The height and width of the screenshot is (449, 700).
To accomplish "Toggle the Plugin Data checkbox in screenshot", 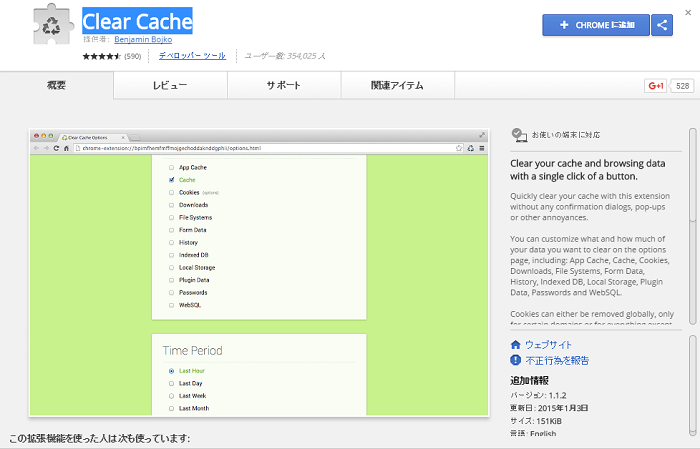I will (171, 280).
